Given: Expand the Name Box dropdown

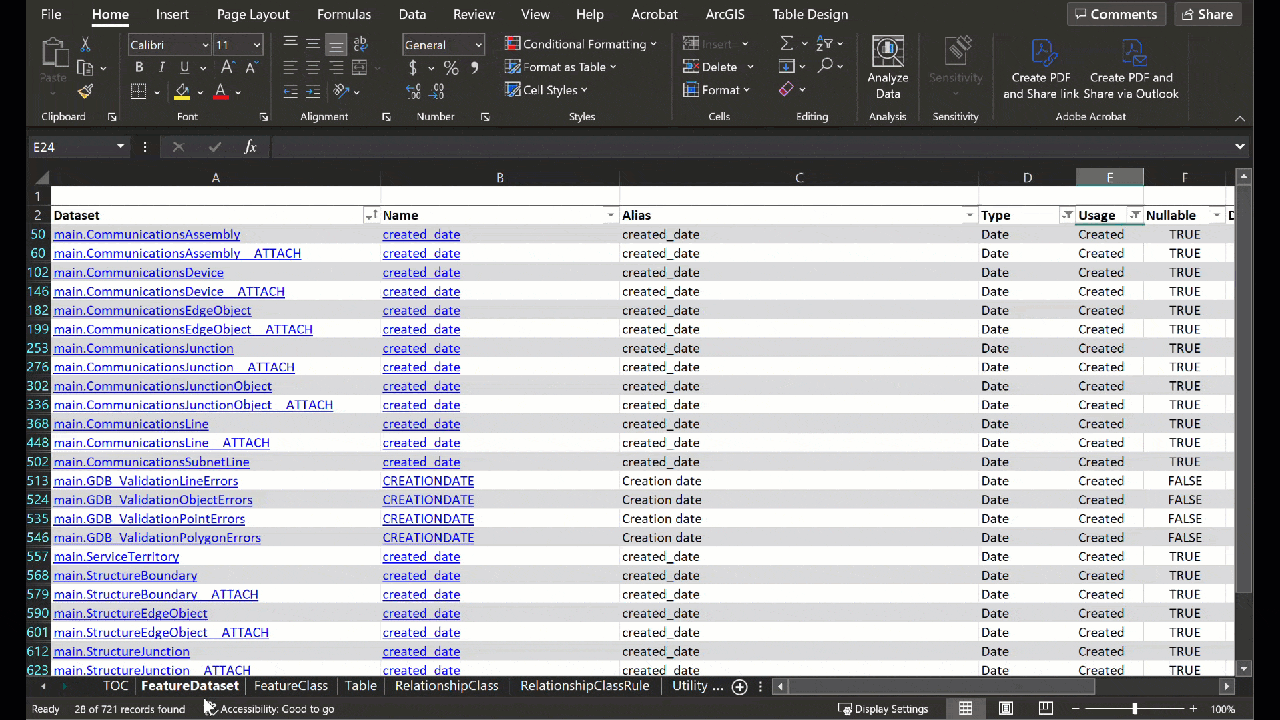Looking at the screenshot, I should coord(120,147).
